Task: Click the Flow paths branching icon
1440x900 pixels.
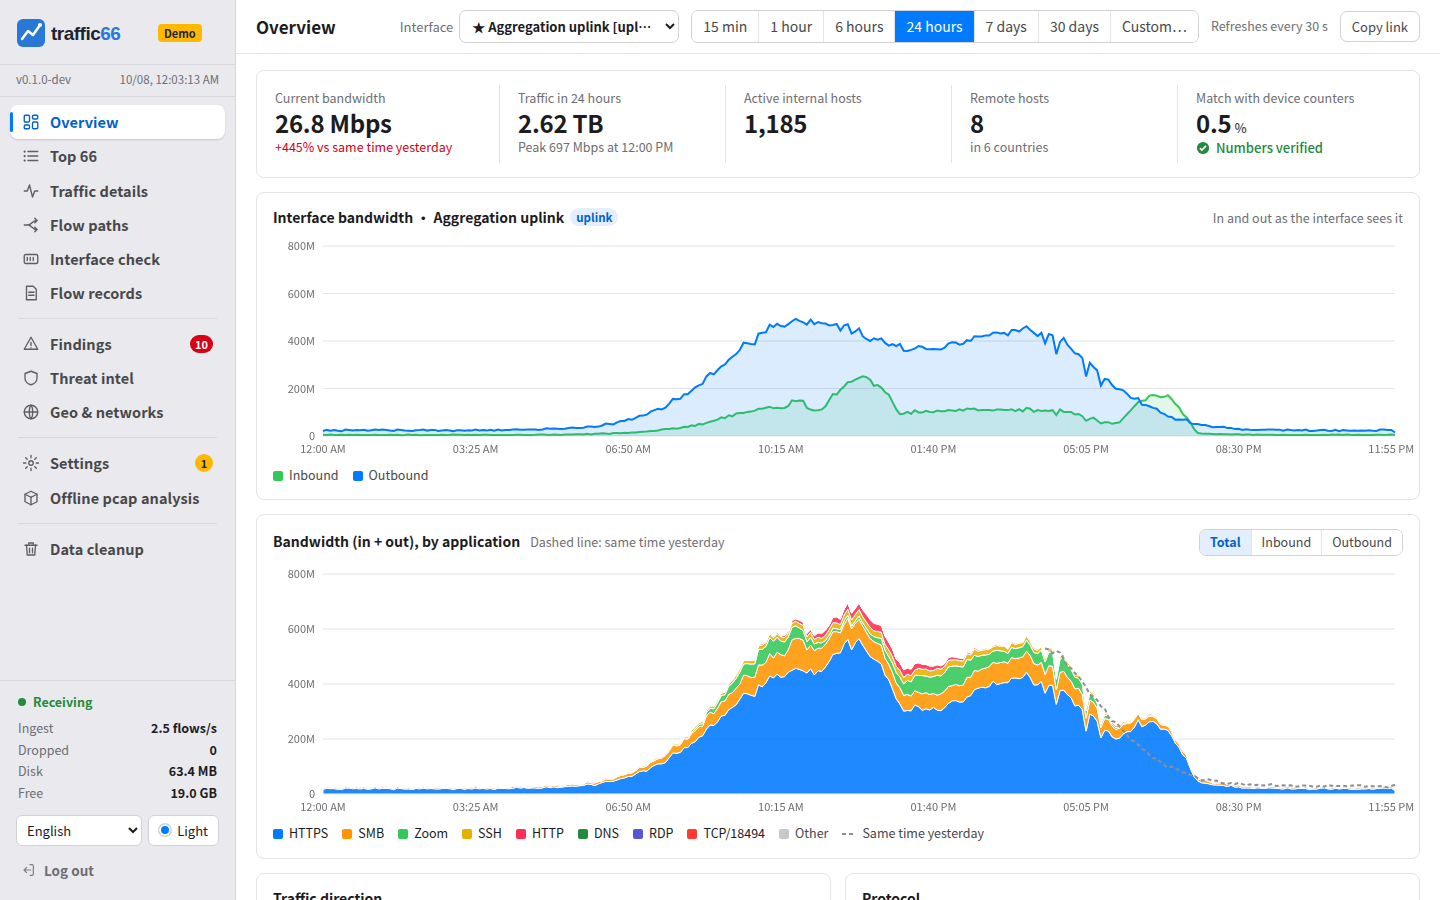Action: pyautogui.click(x=31, y=225)
